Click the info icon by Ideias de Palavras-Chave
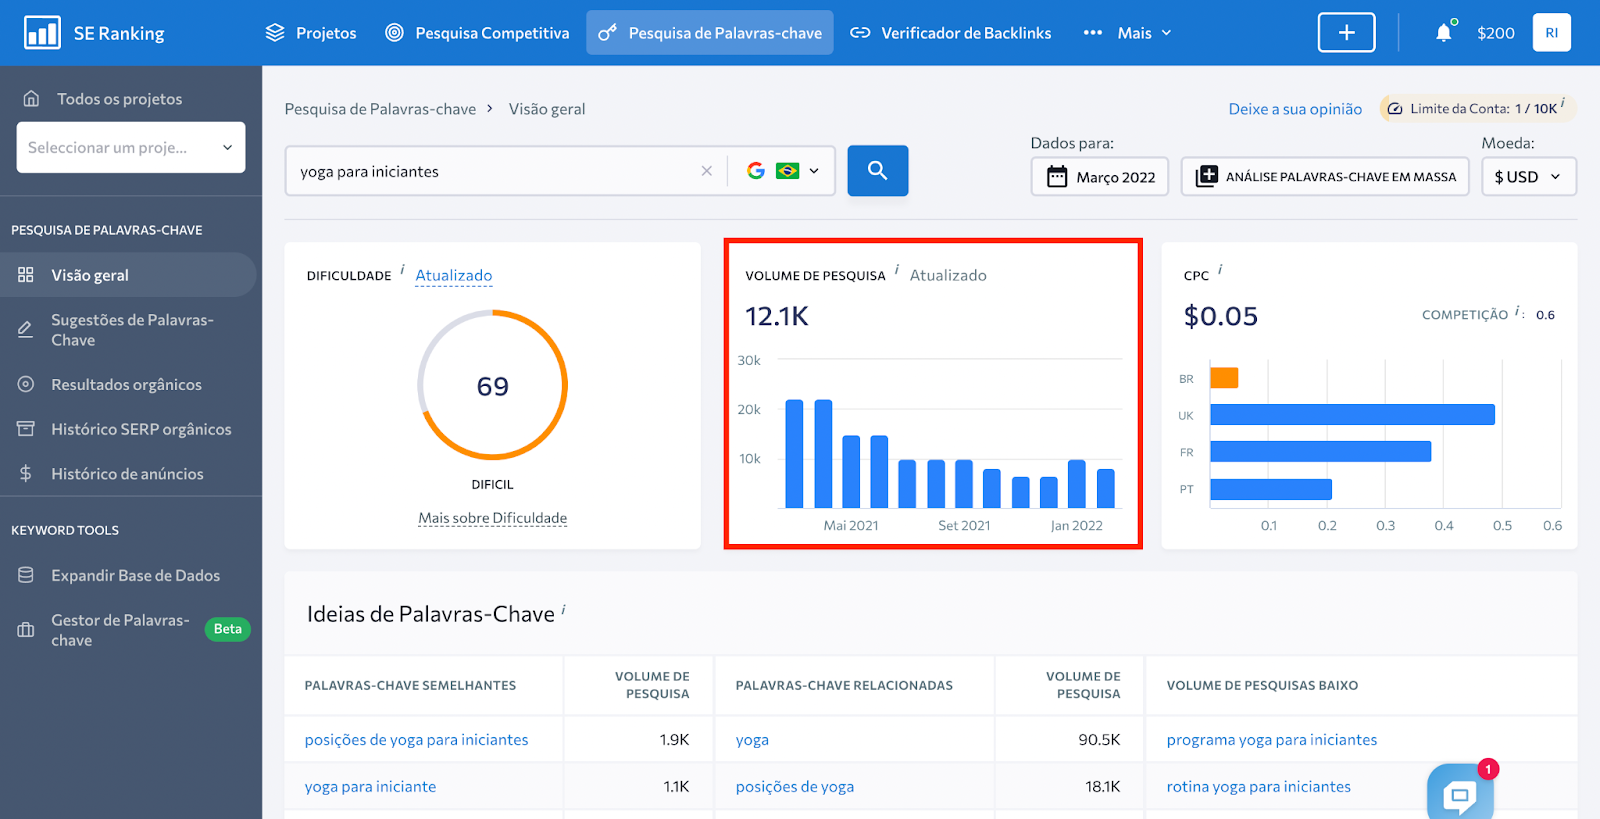1600x819 pixels. (x=563, y=609)
